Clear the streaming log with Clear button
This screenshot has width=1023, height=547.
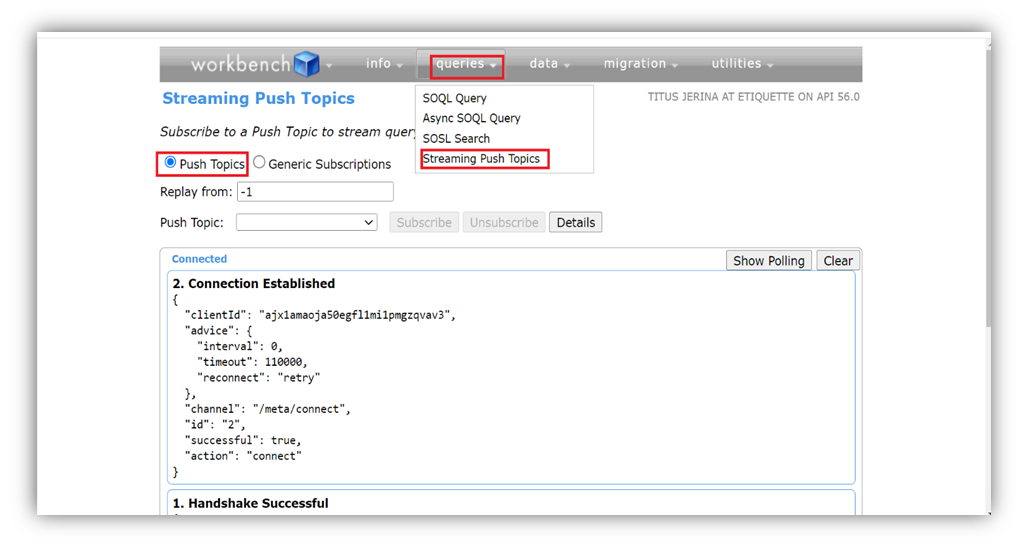point(838,260)
